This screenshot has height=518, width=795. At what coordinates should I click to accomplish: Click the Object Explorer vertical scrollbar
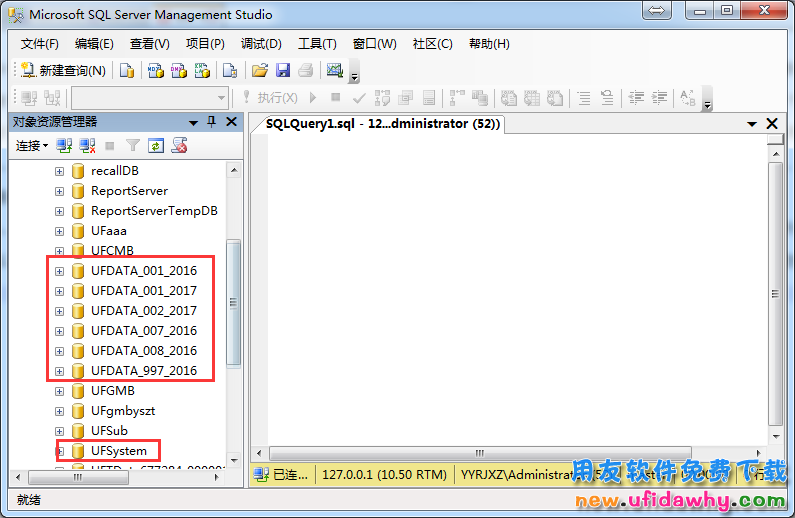234,300
